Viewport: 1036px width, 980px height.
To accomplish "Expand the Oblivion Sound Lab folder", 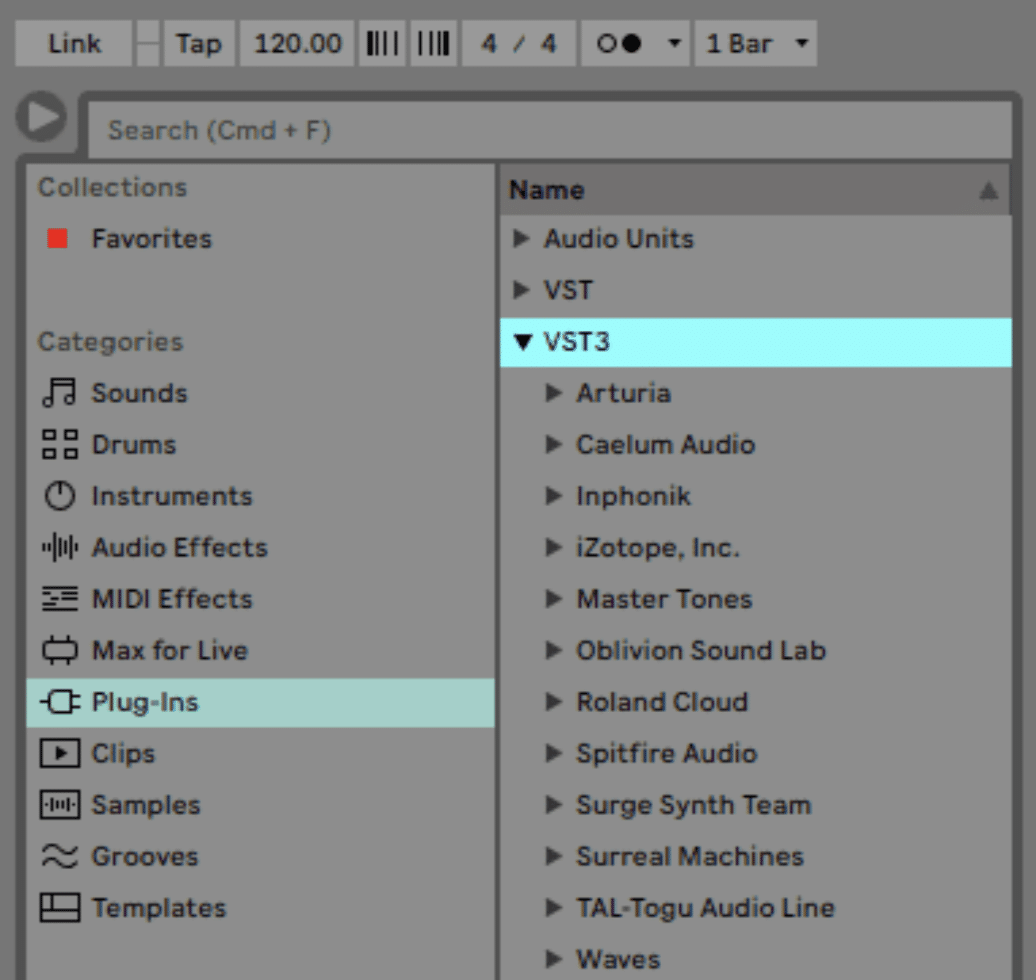I will click(x=553, y=650).
